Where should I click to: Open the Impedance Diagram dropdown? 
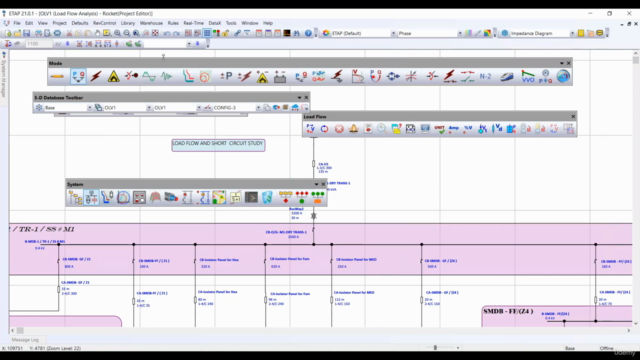tap(542, 33)
